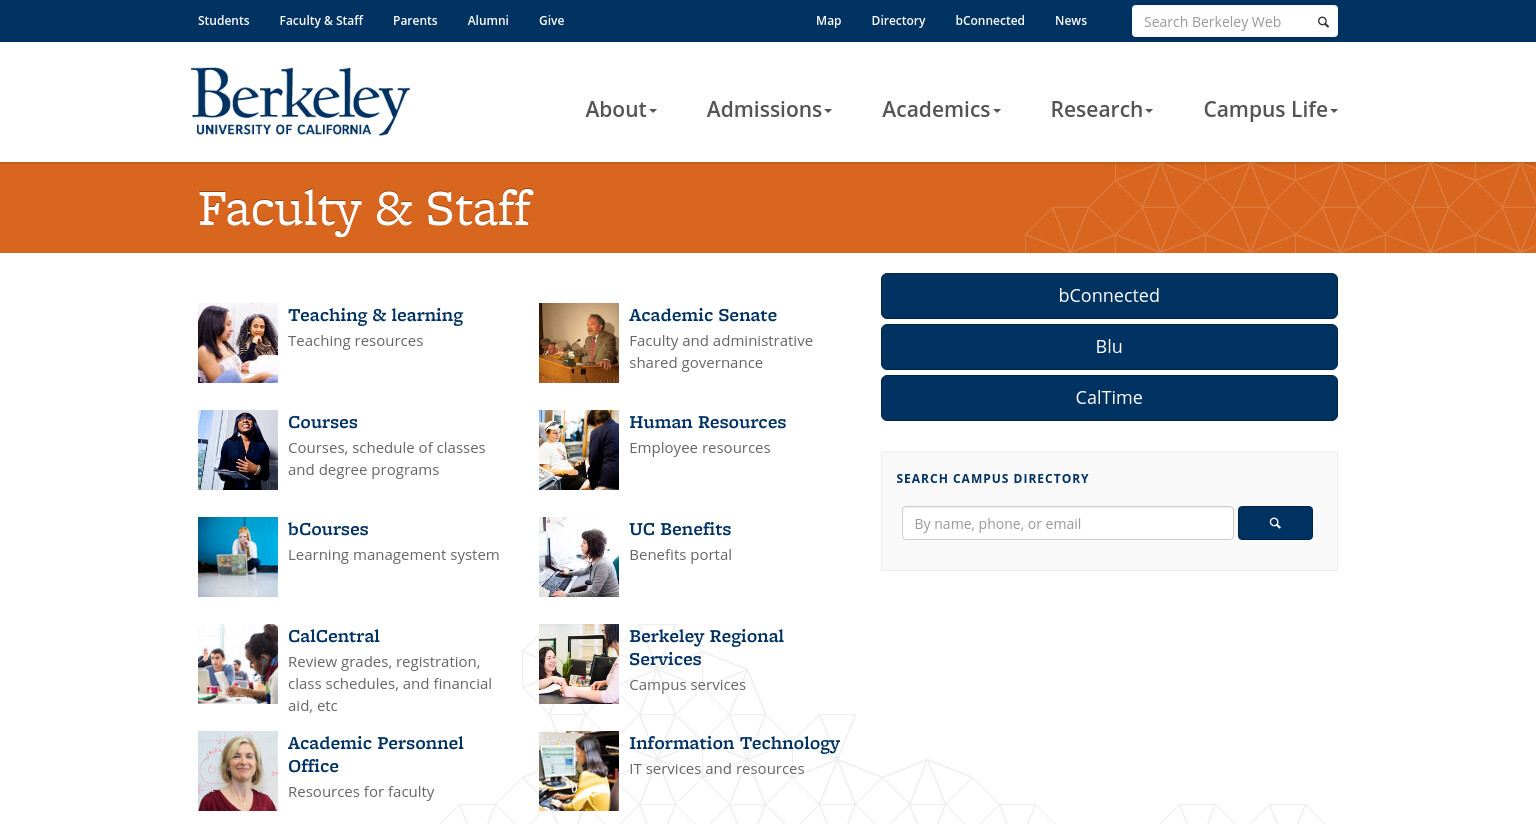Click the 'Learning management system' description text

pyautogui.click(x=393, y=555)
